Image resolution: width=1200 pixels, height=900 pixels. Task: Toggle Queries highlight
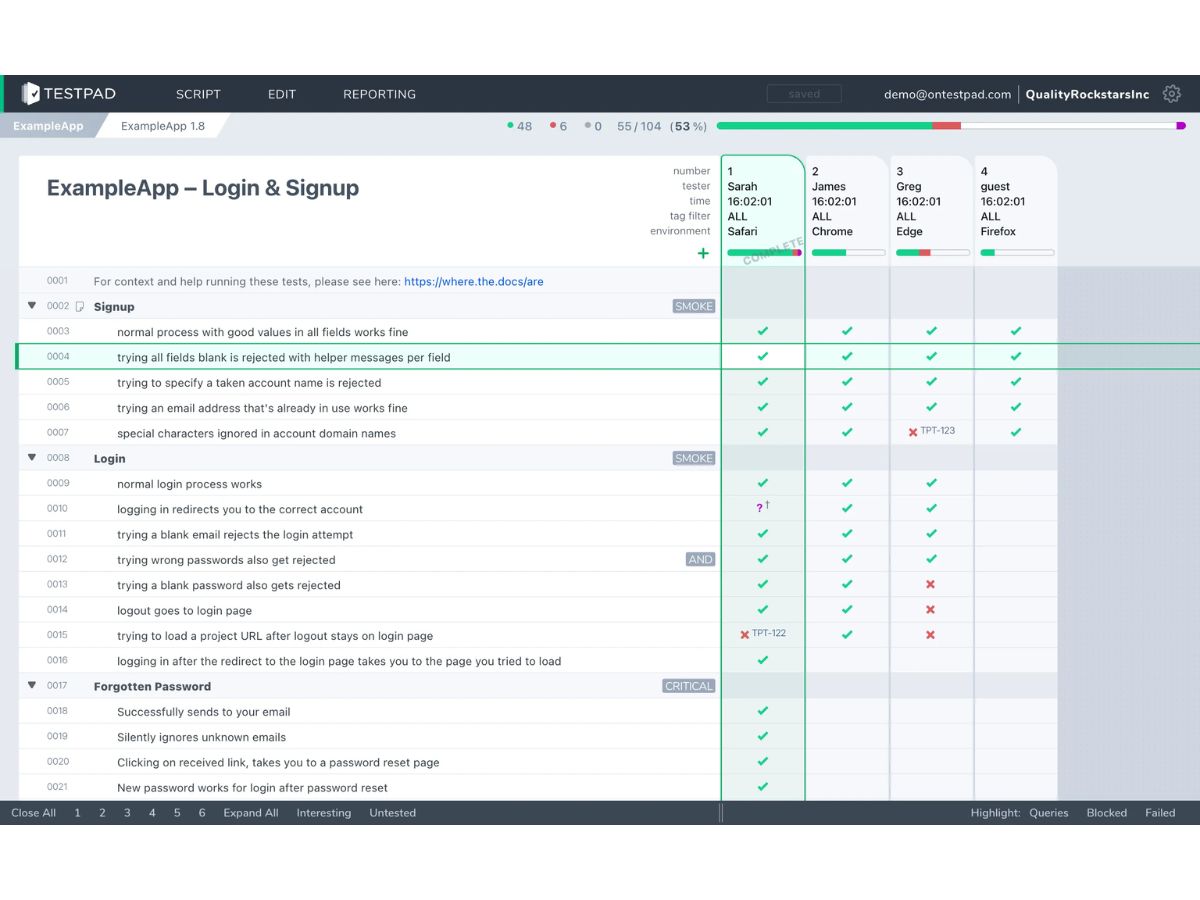coord(1049,813)
